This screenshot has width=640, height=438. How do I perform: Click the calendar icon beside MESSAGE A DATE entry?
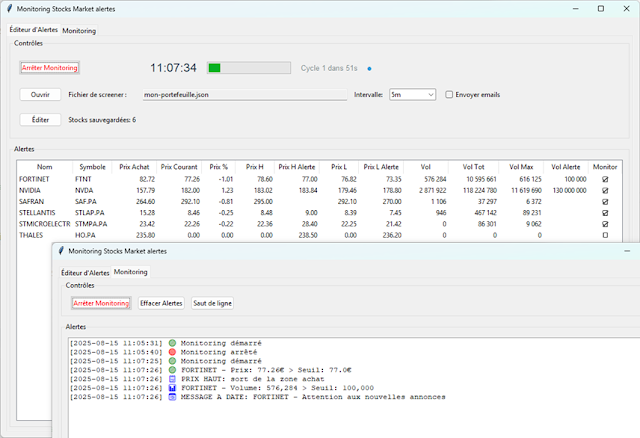[x=172, y=397]
